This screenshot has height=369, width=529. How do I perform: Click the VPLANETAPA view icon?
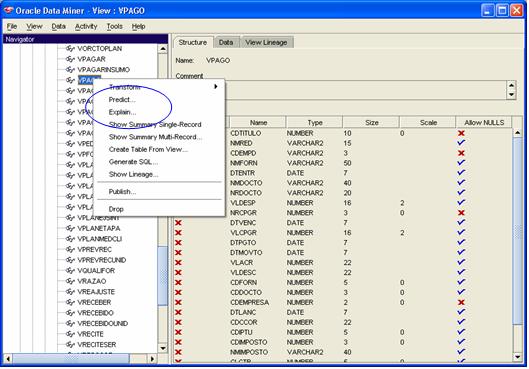tap(70, 228)
